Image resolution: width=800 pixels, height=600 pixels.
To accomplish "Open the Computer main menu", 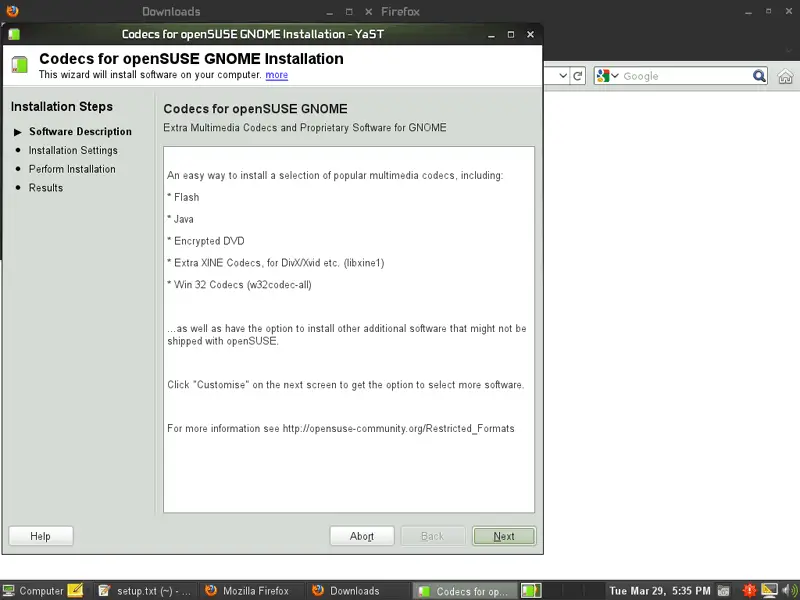I will point(33,591).
